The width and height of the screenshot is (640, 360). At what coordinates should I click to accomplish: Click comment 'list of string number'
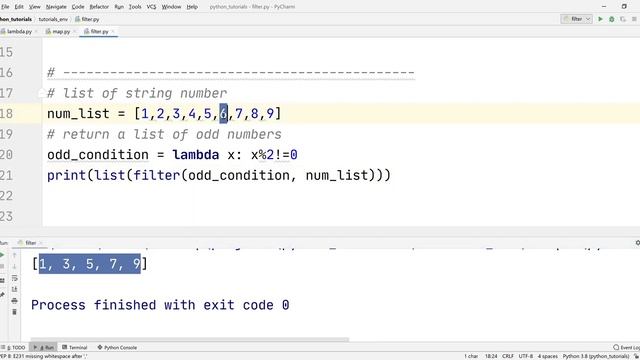pyautogui.click(x=145, y=93)
